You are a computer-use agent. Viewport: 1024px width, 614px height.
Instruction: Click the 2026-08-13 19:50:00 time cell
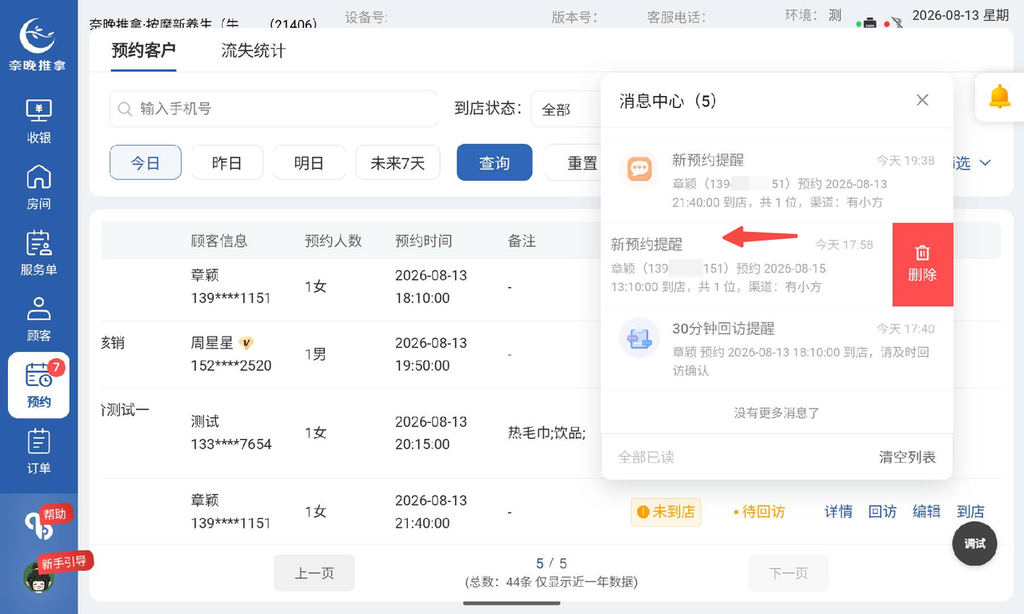(x=431, y=354)
